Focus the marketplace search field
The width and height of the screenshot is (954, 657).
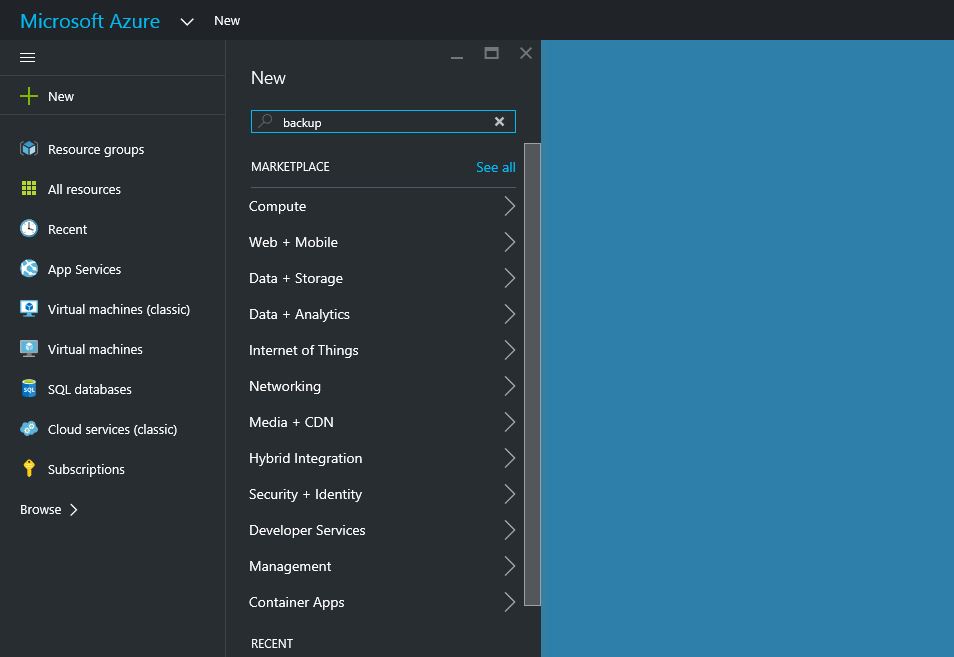pyautogui.click(x=383, y=122)
